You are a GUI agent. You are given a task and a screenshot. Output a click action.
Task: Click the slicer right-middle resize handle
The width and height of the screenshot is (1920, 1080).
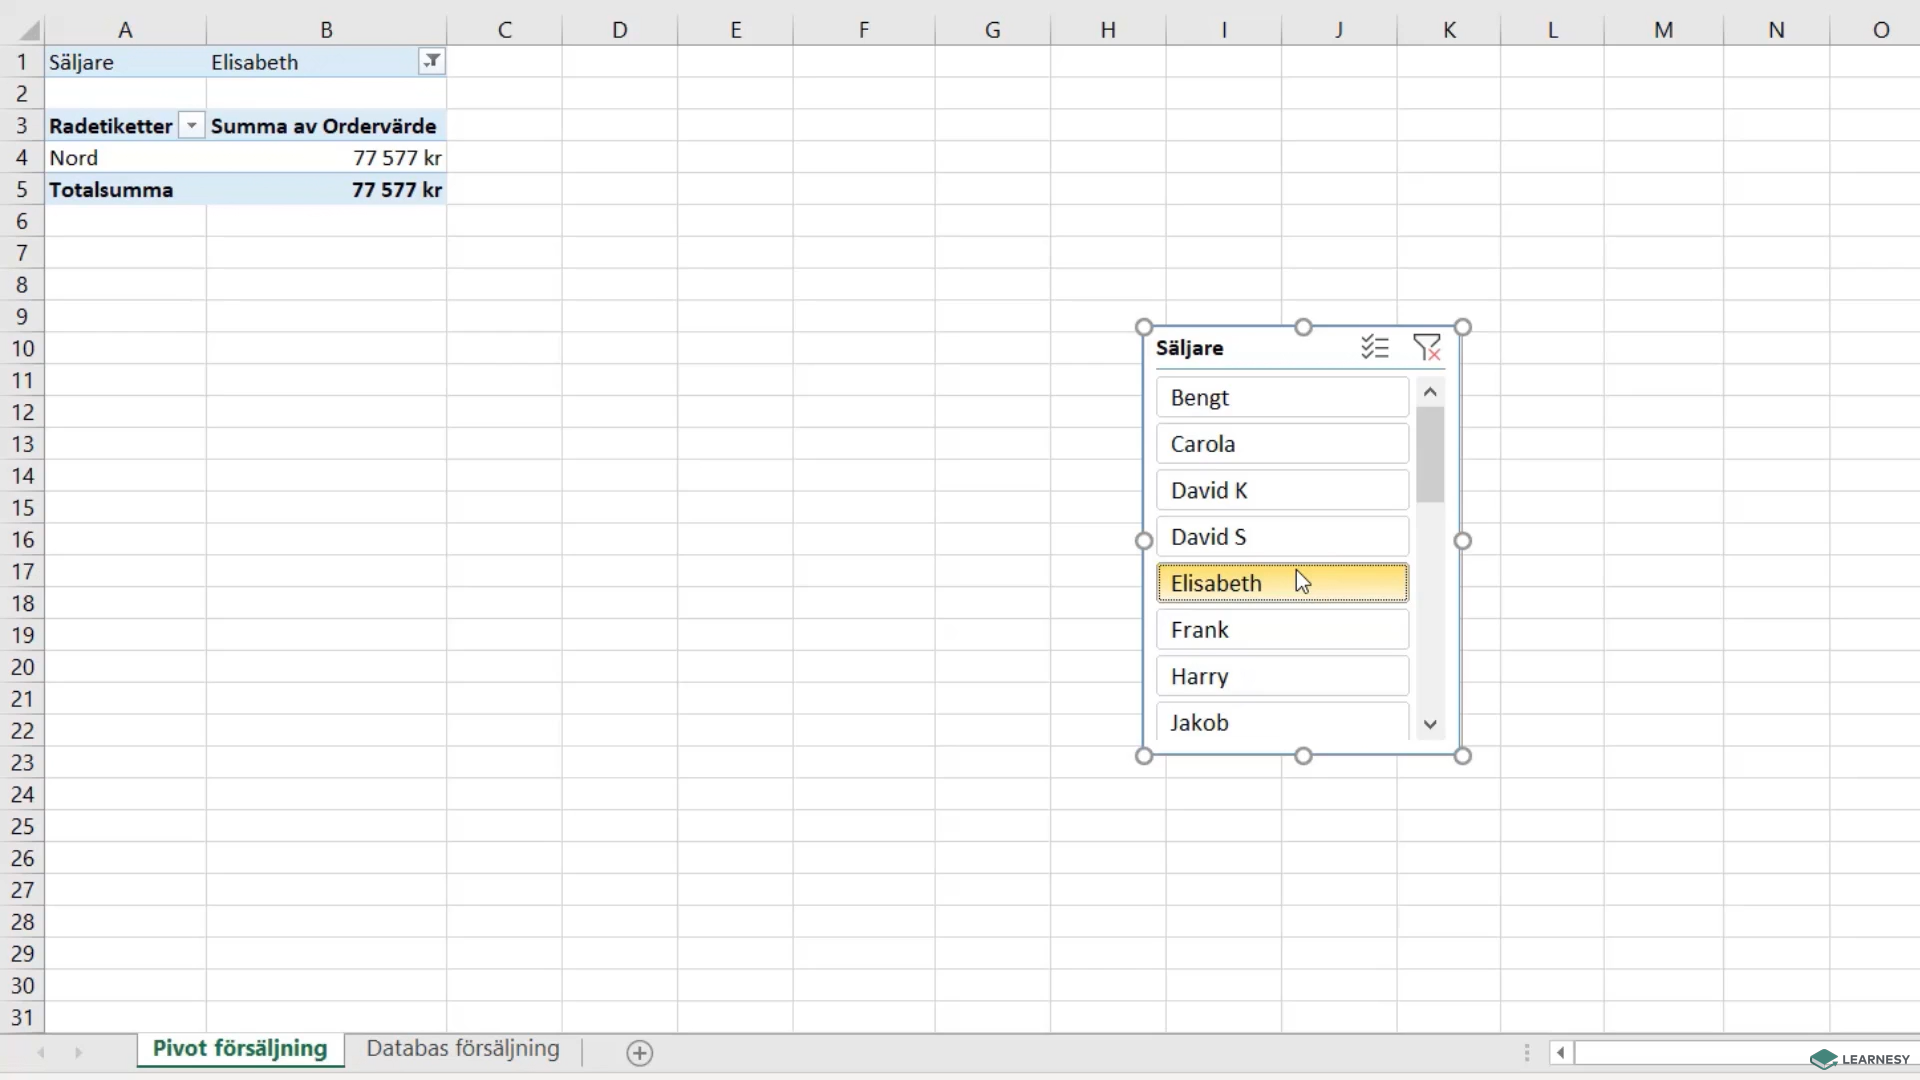click(x=1463, y=541)
